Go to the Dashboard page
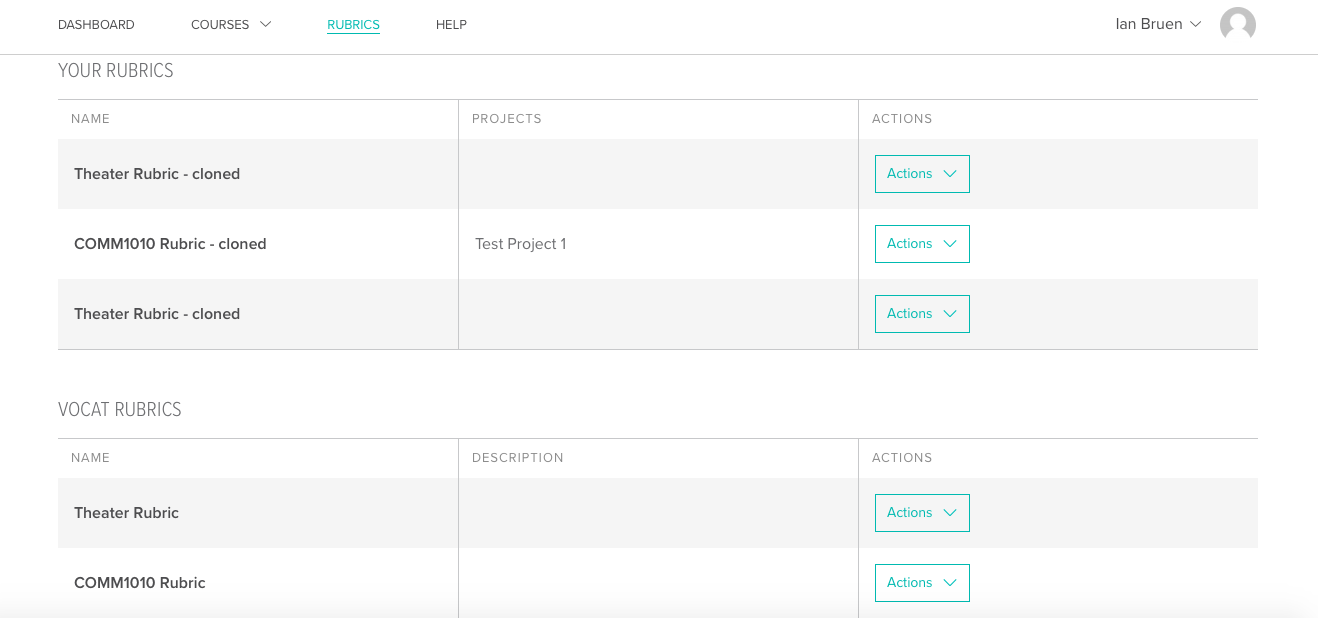This screenshot has width=1318, height=618. click(96, 24)
